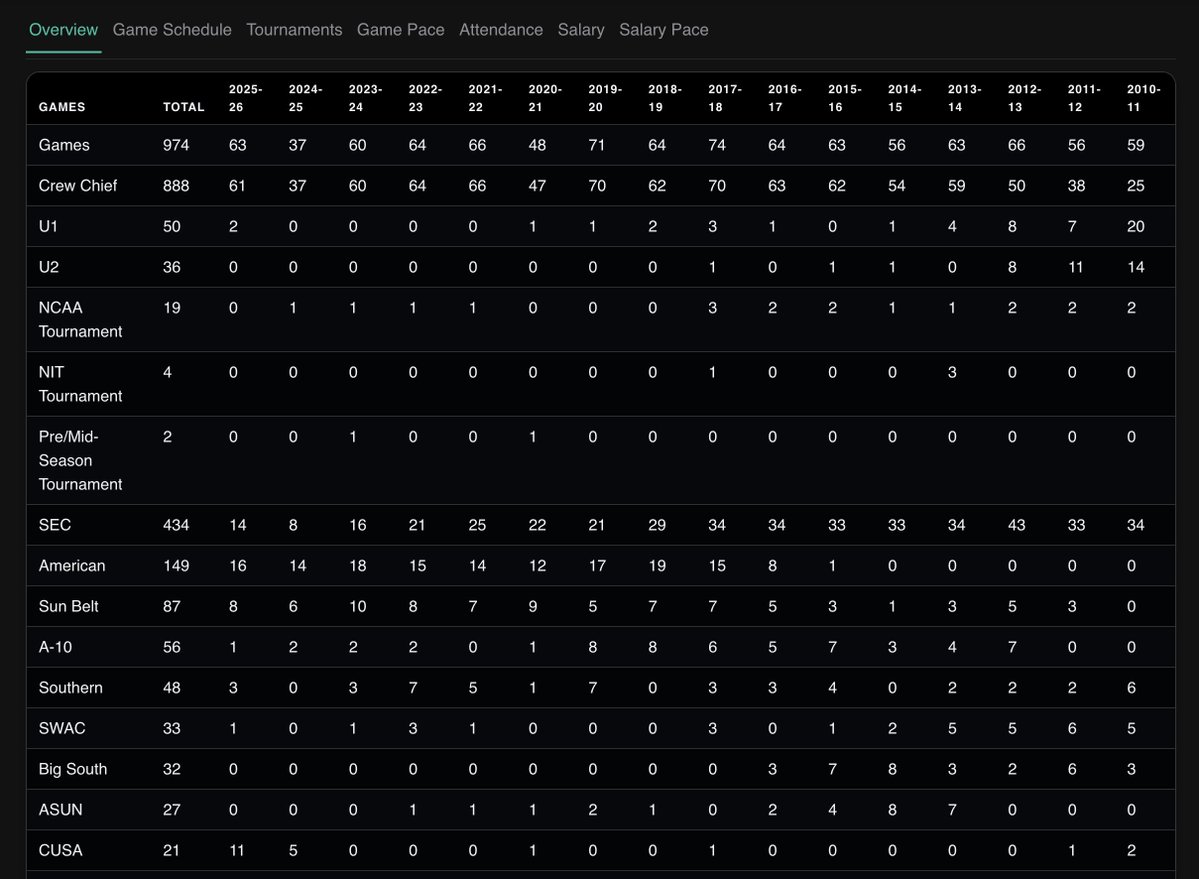
Task: Select the 2016-17 column header
Action: 785,98
